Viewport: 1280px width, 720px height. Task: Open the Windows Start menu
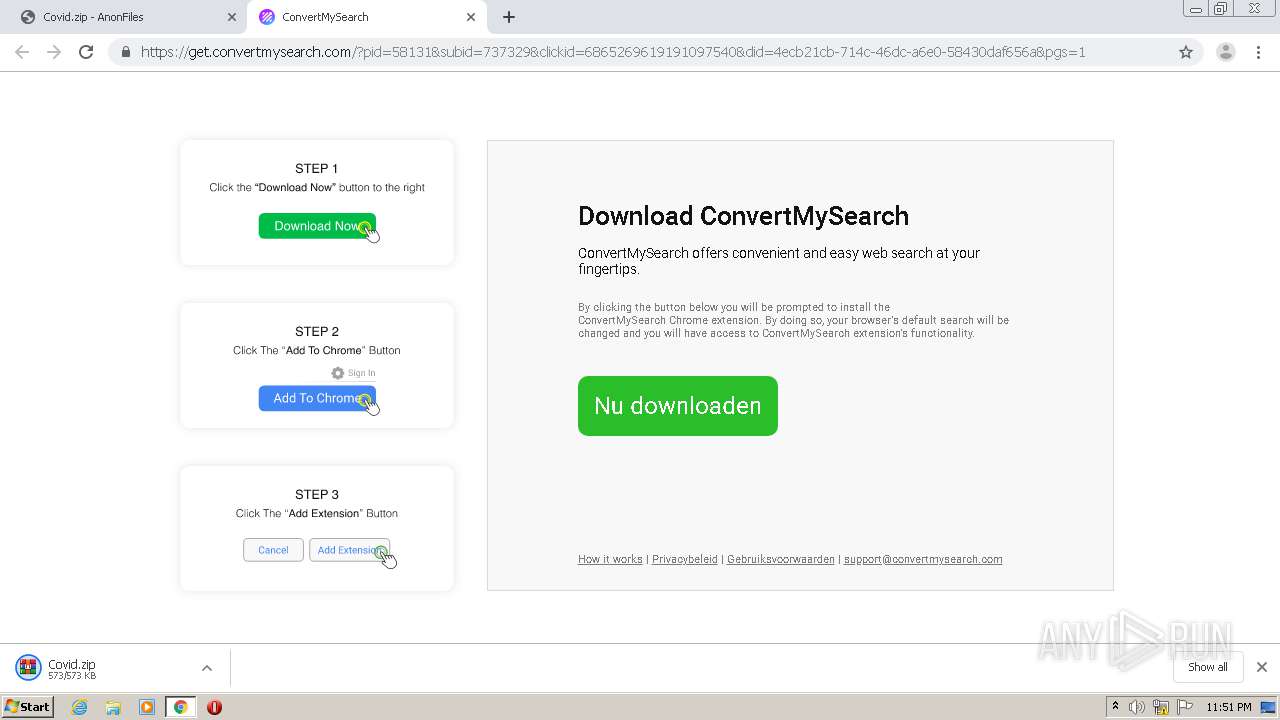tap(28, 707)
